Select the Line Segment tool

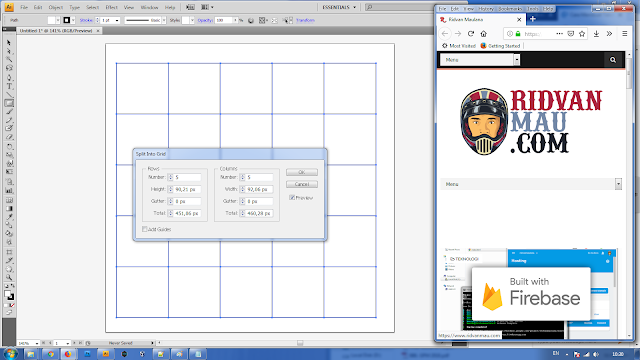(9, 95)
